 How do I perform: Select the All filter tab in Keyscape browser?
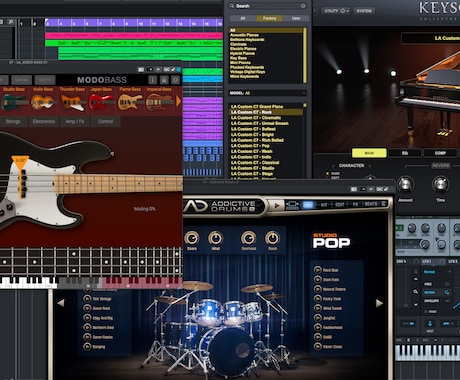[243, 18]
